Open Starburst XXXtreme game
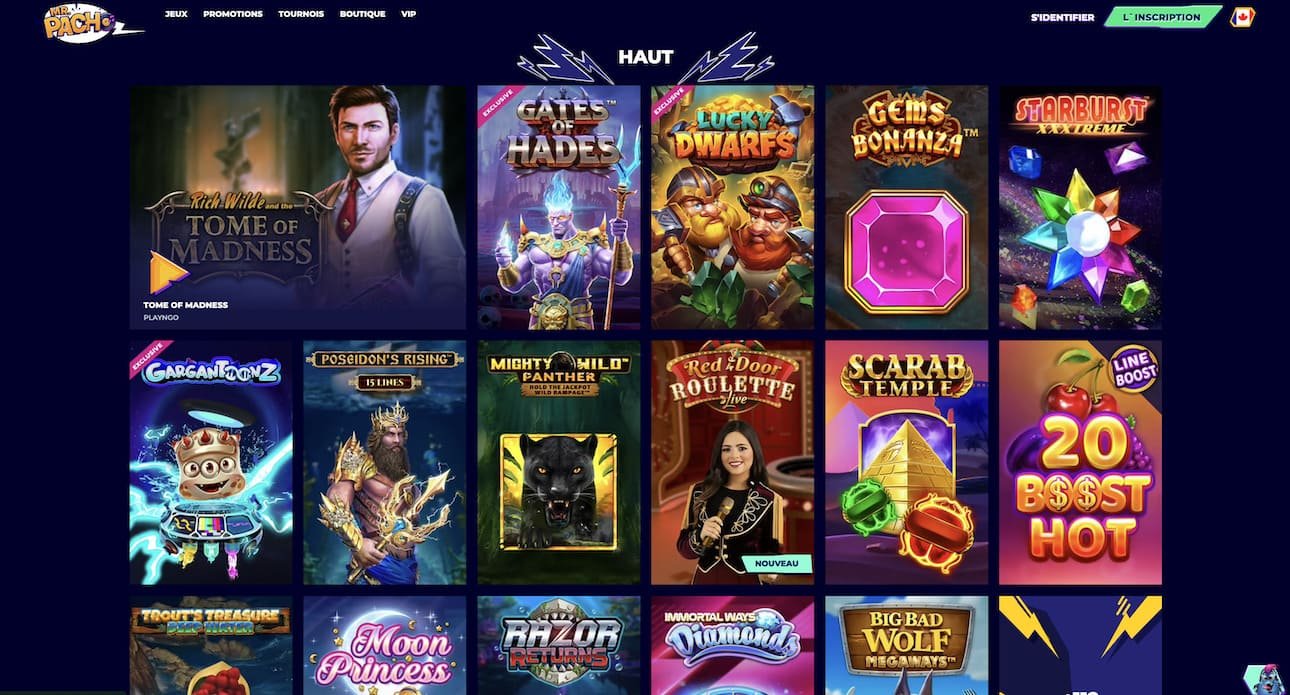Screen dimensions: 1290x695 click(x=1080, y=207)
